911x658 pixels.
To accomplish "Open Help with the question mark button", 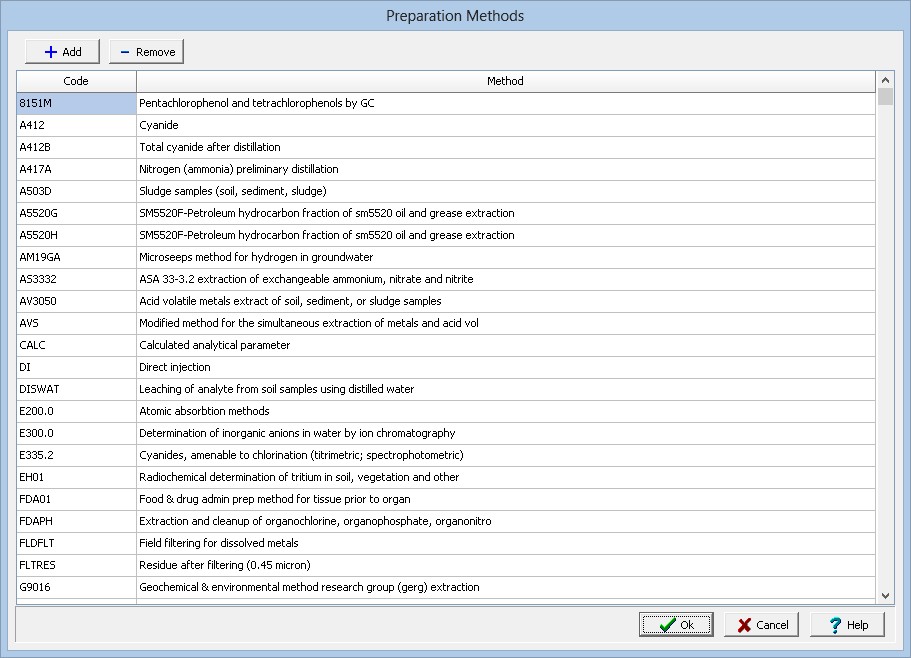I will point(847,625).
